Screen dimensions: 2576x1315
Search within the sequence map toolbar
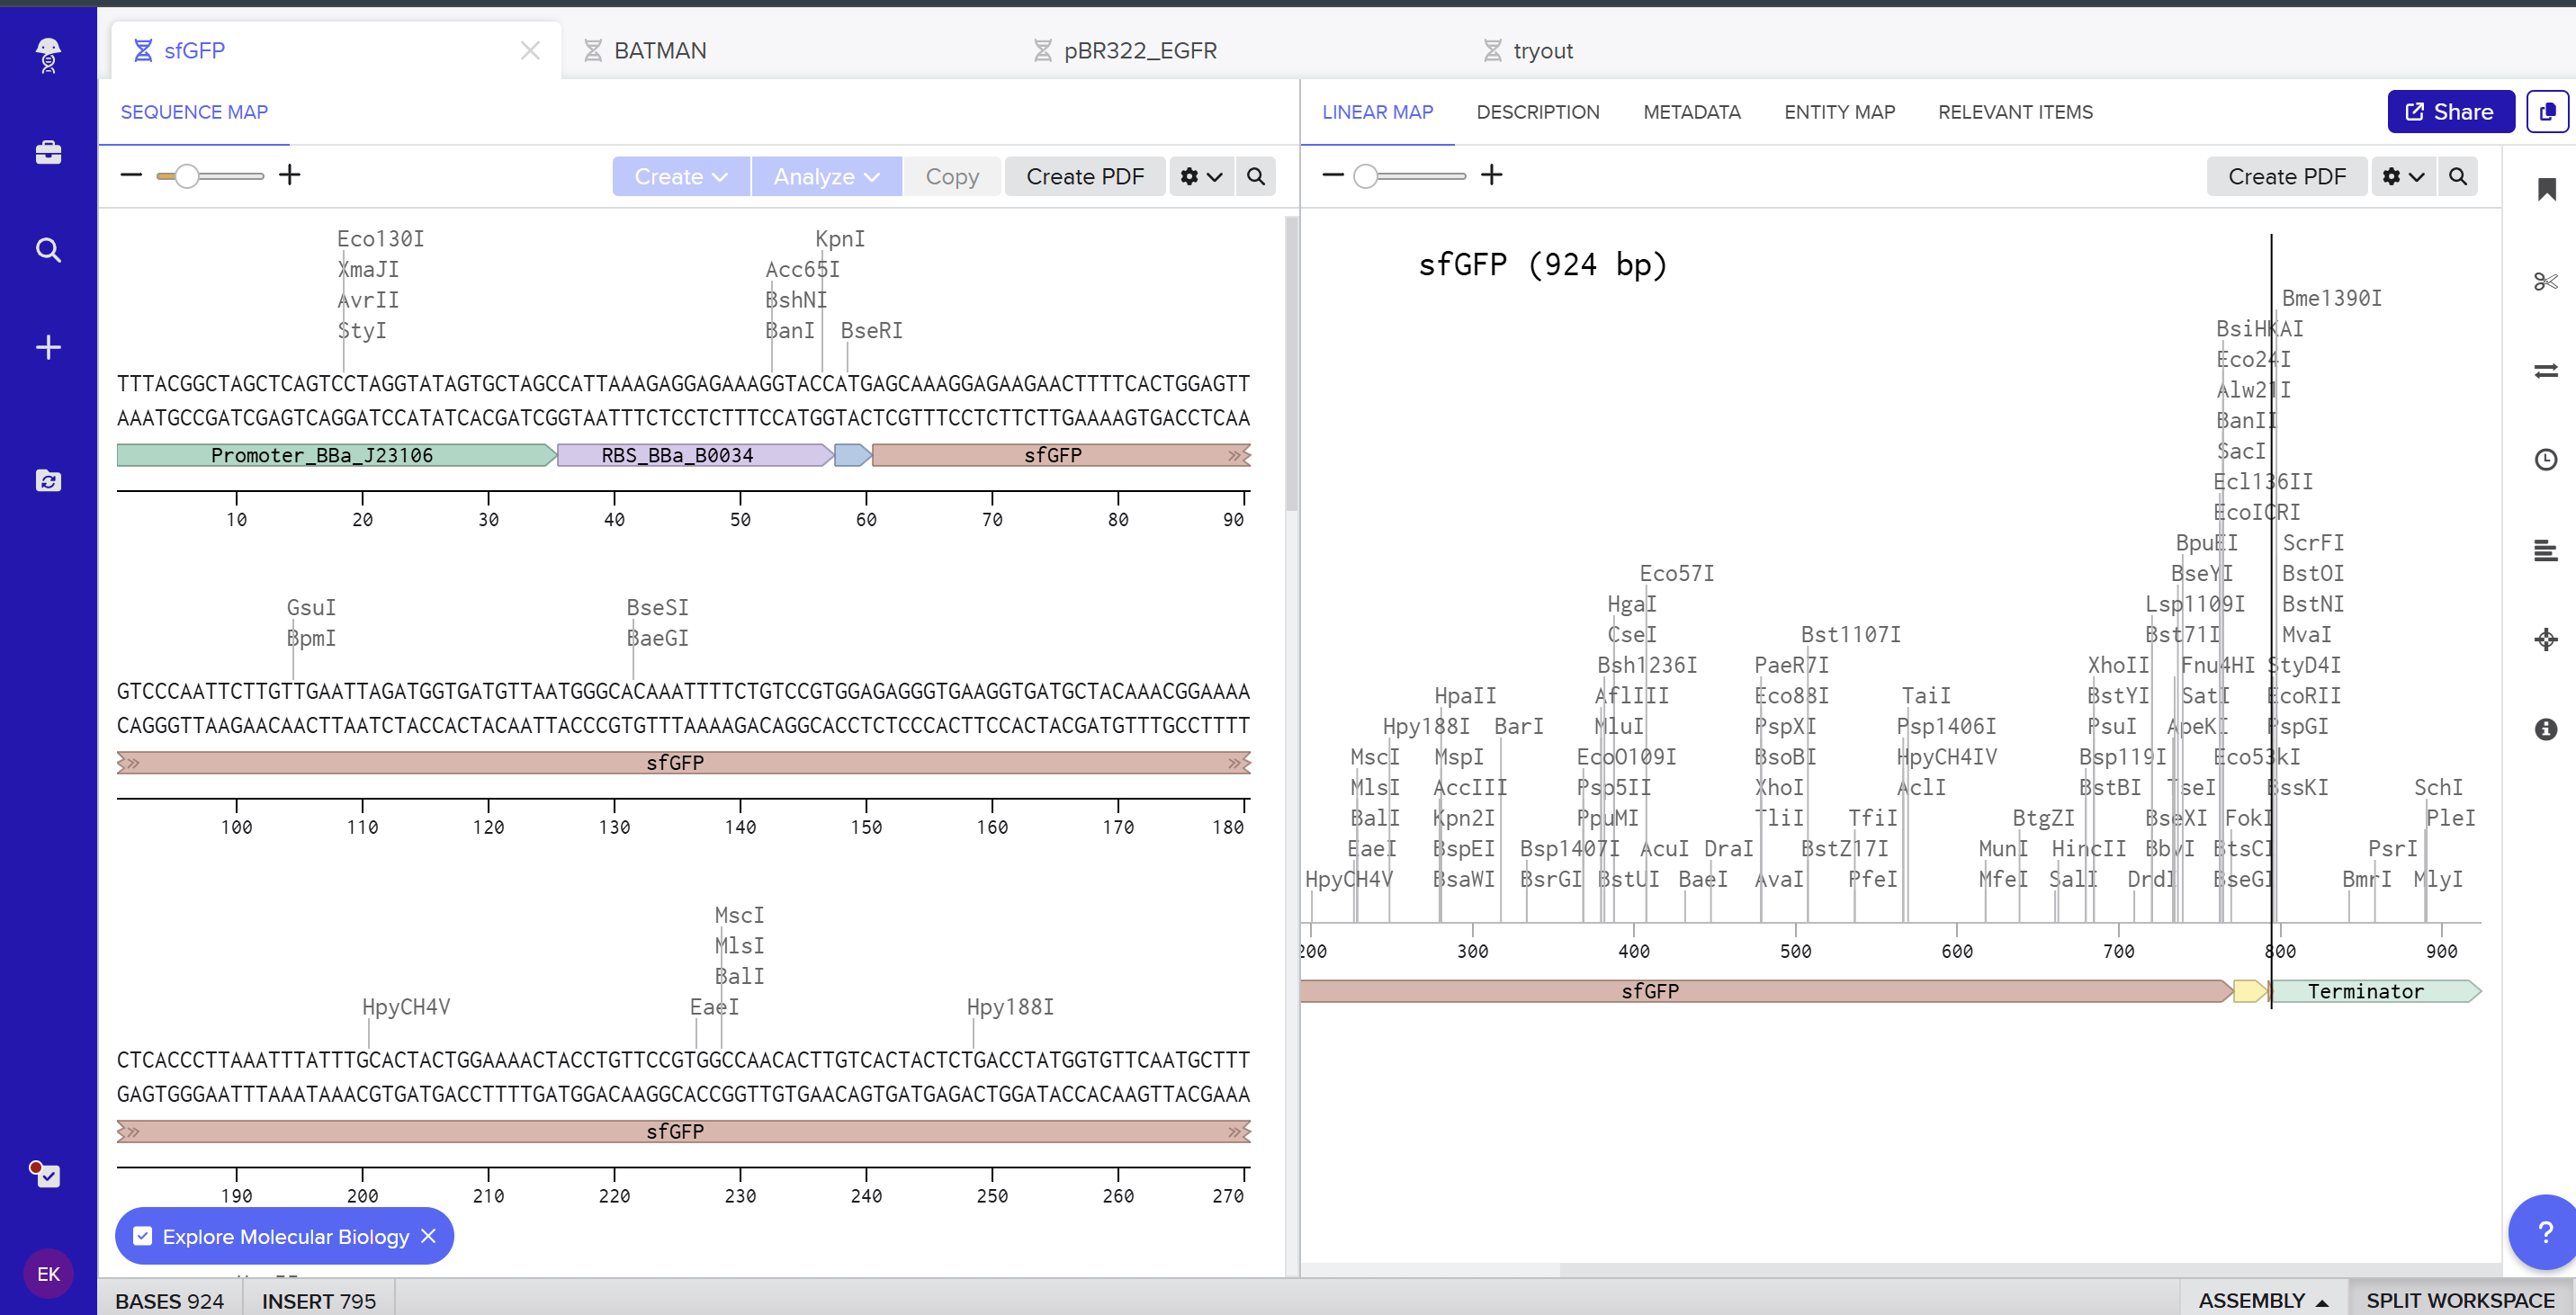click(1255, 176)
